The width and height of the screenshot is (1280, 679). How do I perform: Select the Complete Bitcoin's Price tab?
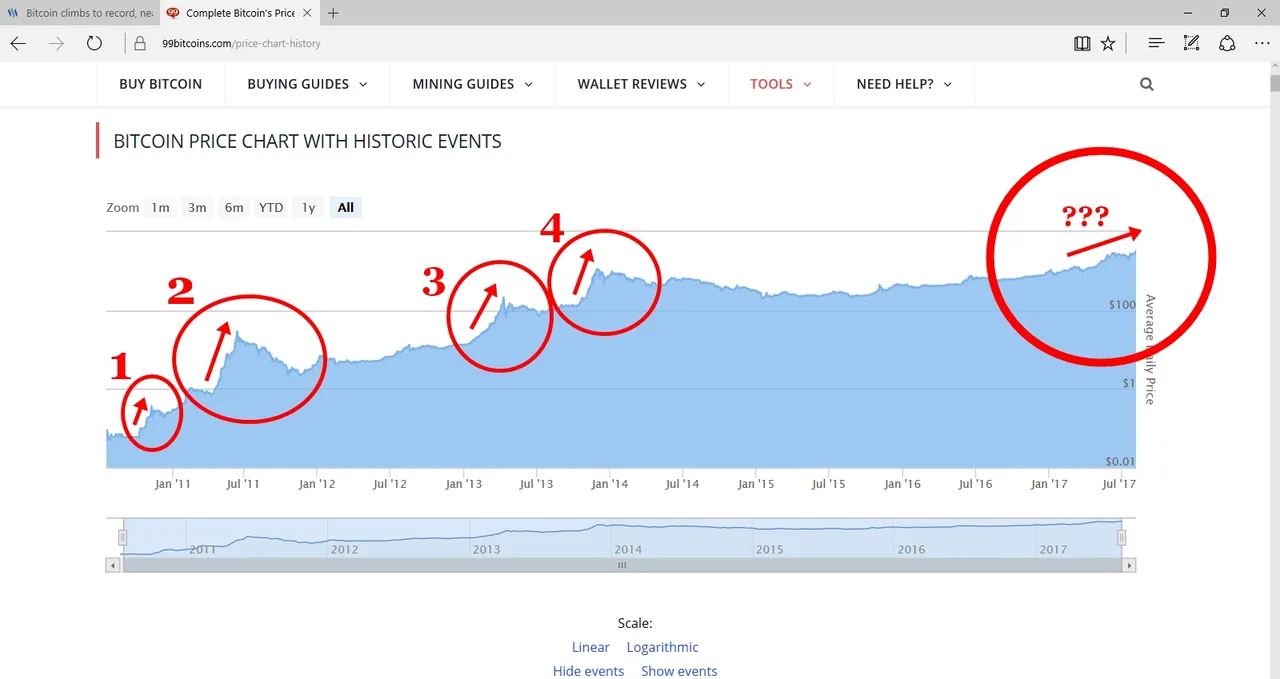(x=239, y=13)
